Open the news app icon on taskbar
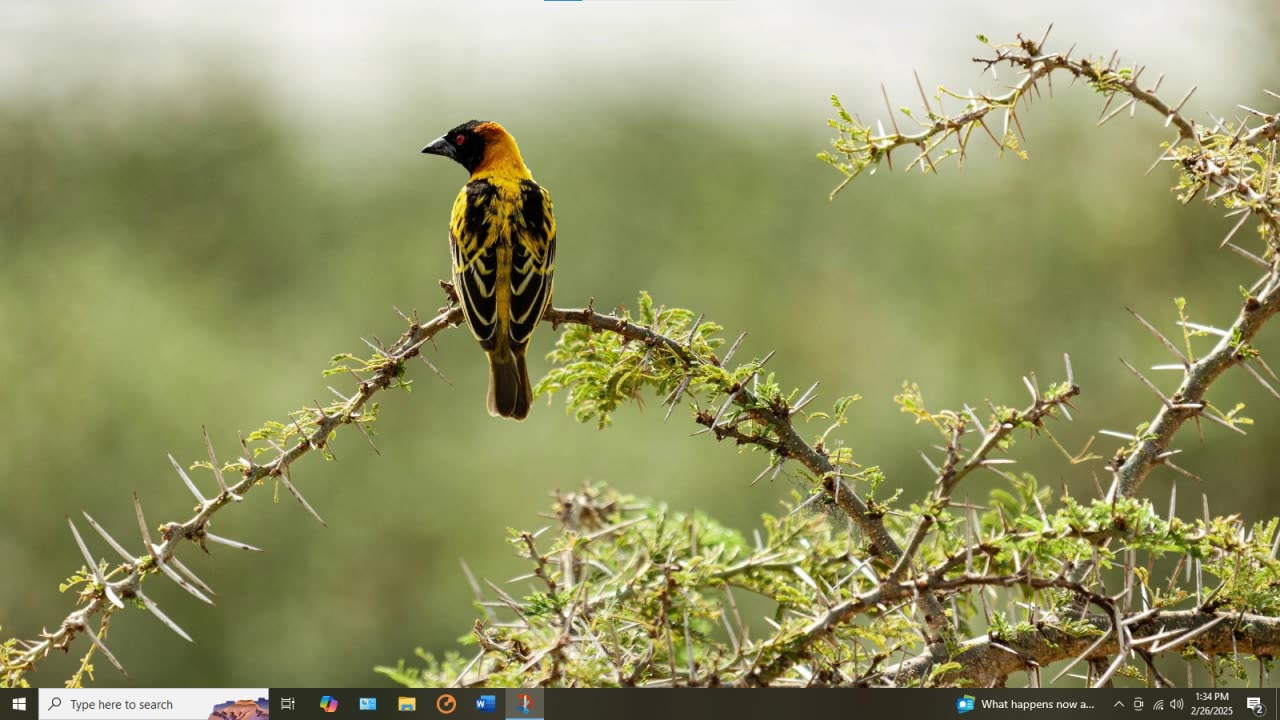 click(367, 704)
